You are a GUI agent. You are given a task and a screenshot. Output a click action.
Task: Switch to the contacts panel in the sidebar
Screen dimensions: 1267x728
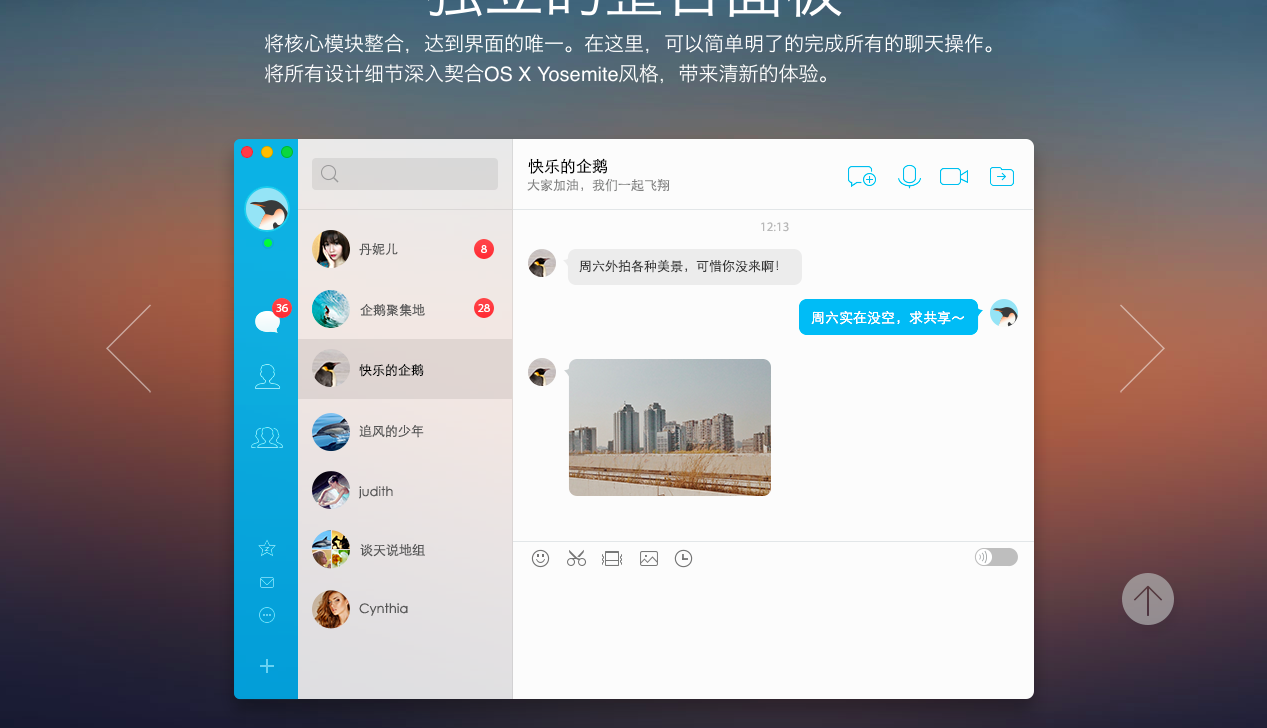[266, 375]
